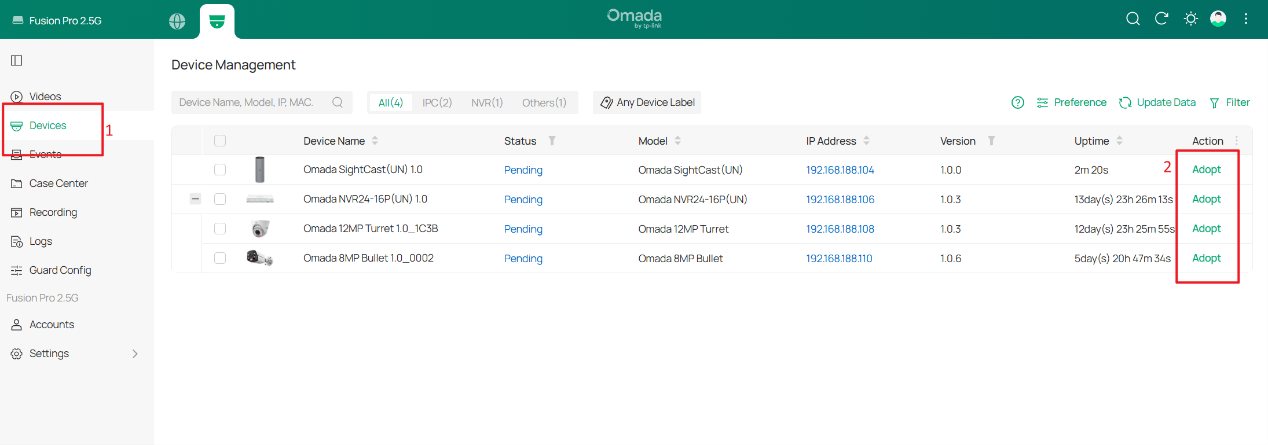Sort table by Uptime
The image size is (1268, 445).
click(x=1119, y=141)
